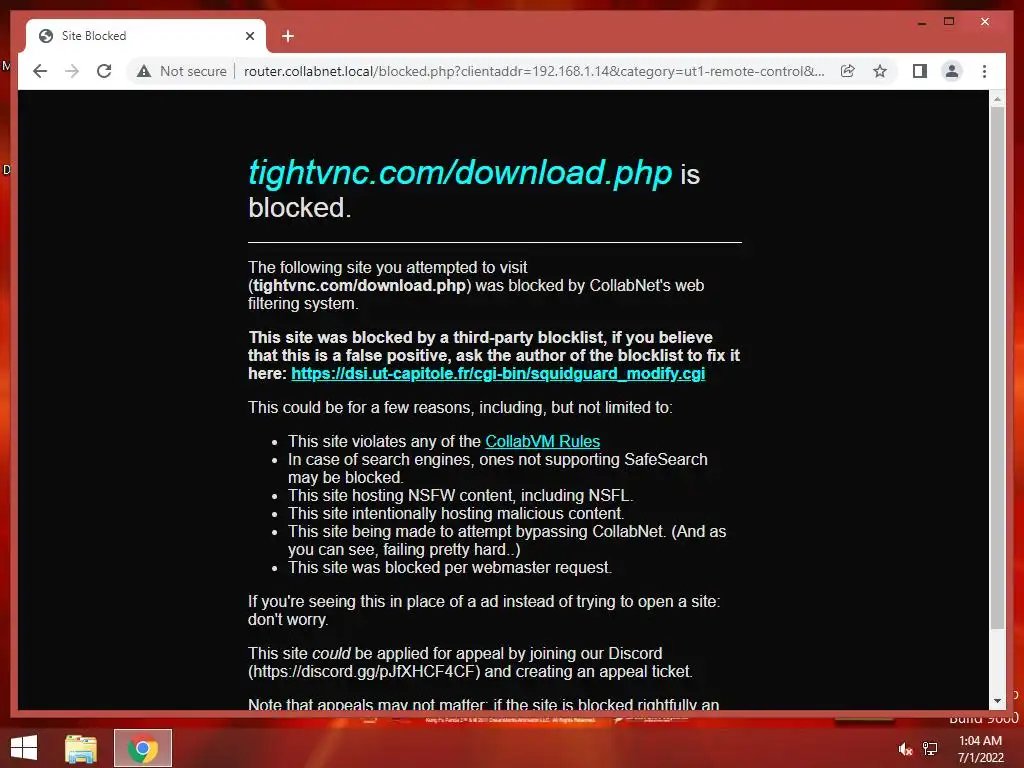Click the muted volume tray icon
Image resolution: width=1024 pixels, height=768 pixels.
pyautogui.click(x=905, y=749)
